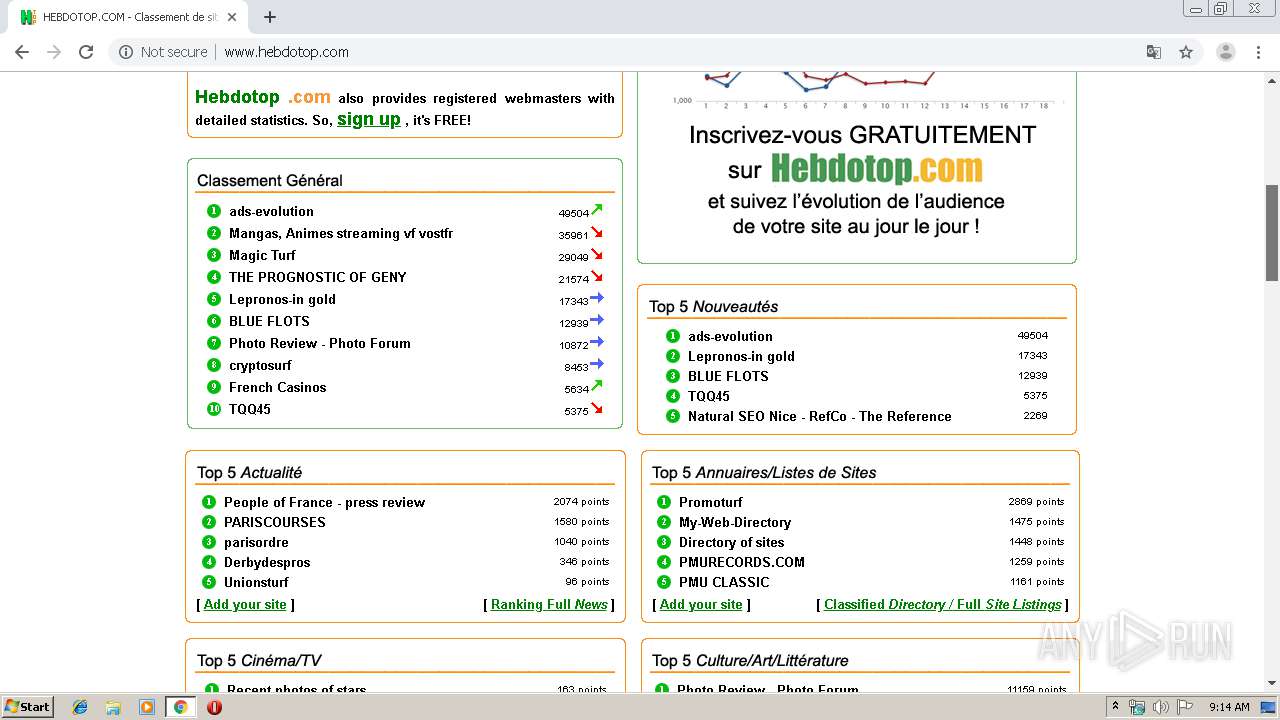Viewport: 1280px width, 720px height.
Task: Open the media player taskbar icon
Action: click(147, 707)
